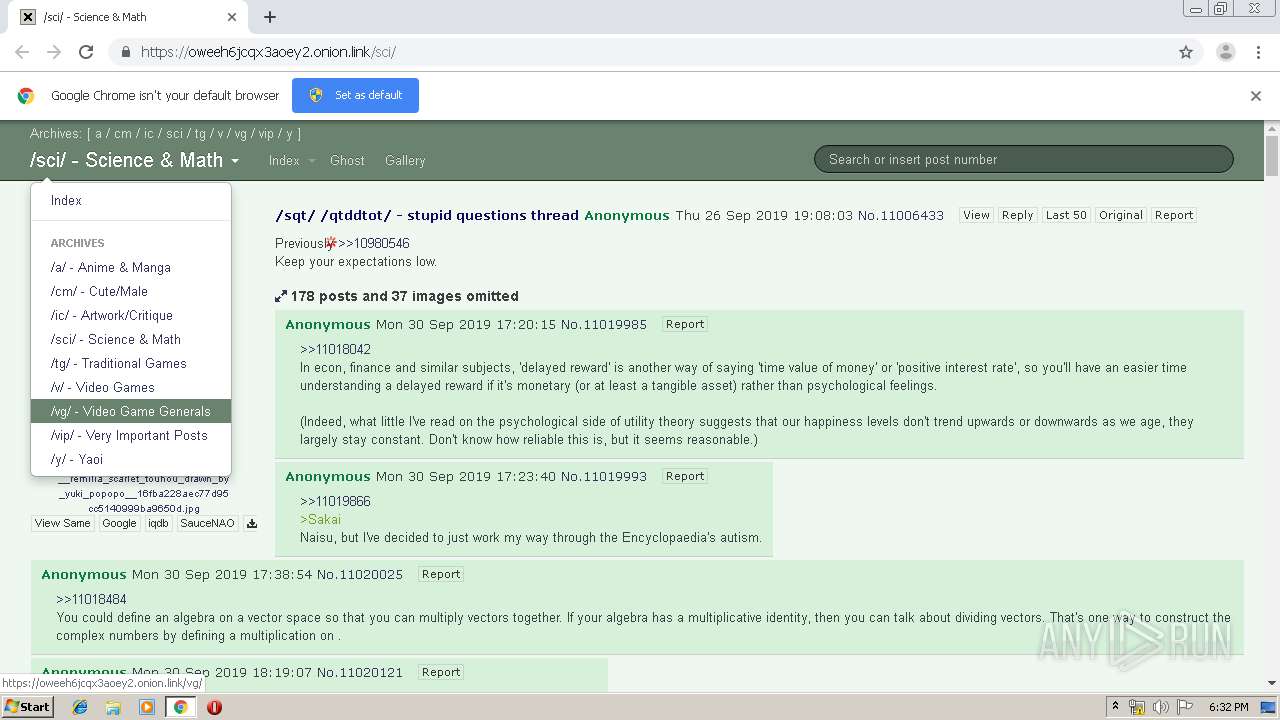This screenshot has width=1280, height=720.
Task: Close the /sci/ - Science & Math tab
Action: (x=232, y=17)
